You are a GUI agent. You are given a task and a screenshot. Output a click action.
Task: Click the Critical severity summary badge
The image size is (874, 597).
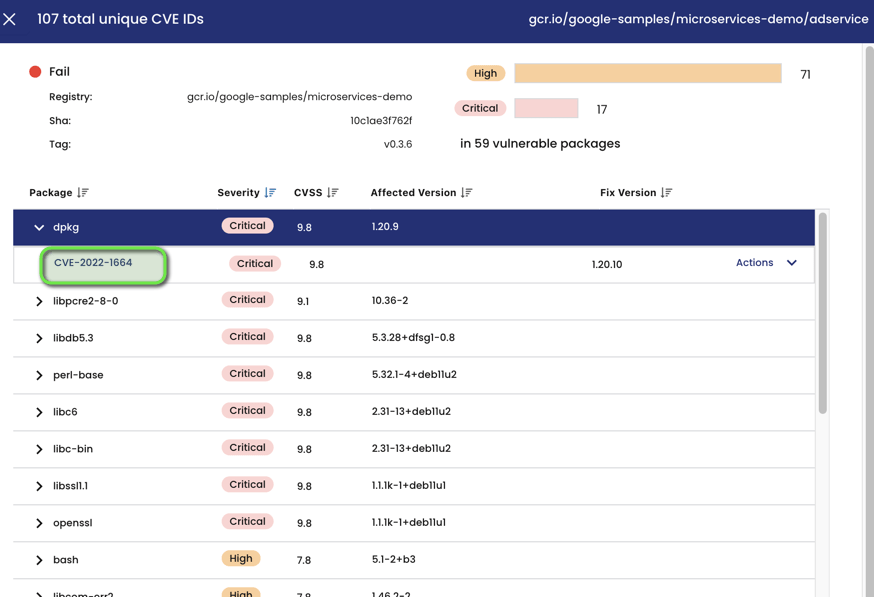coord(480,108)
